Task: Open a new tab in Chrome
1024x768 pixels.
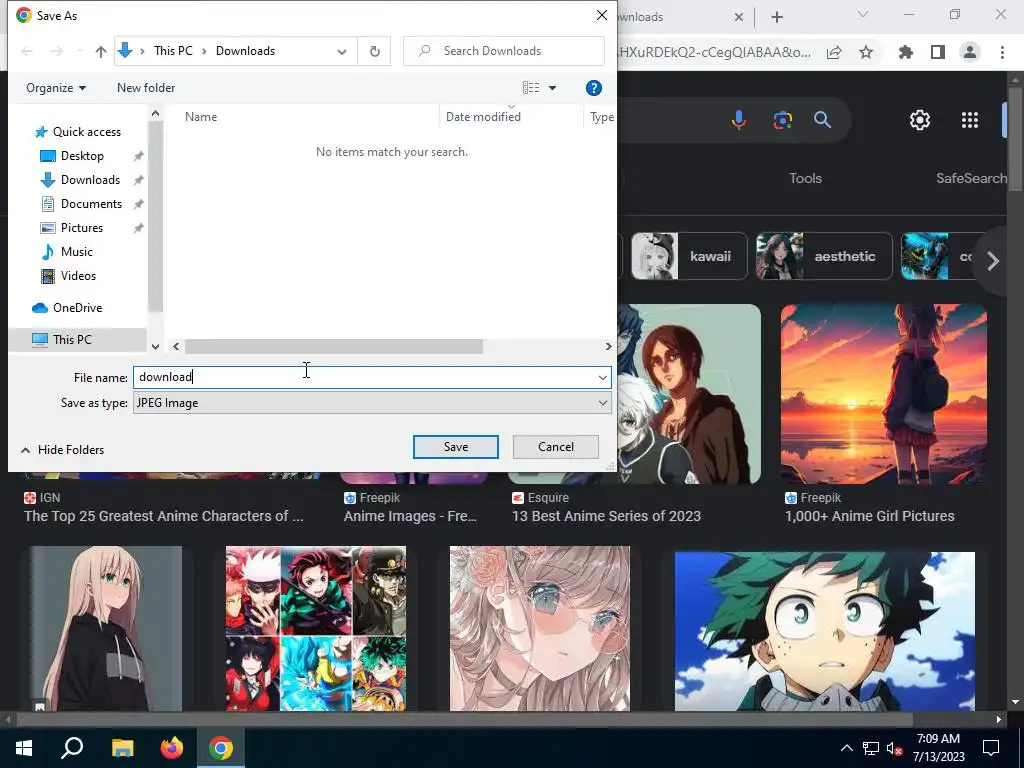Action: [777, 17]
